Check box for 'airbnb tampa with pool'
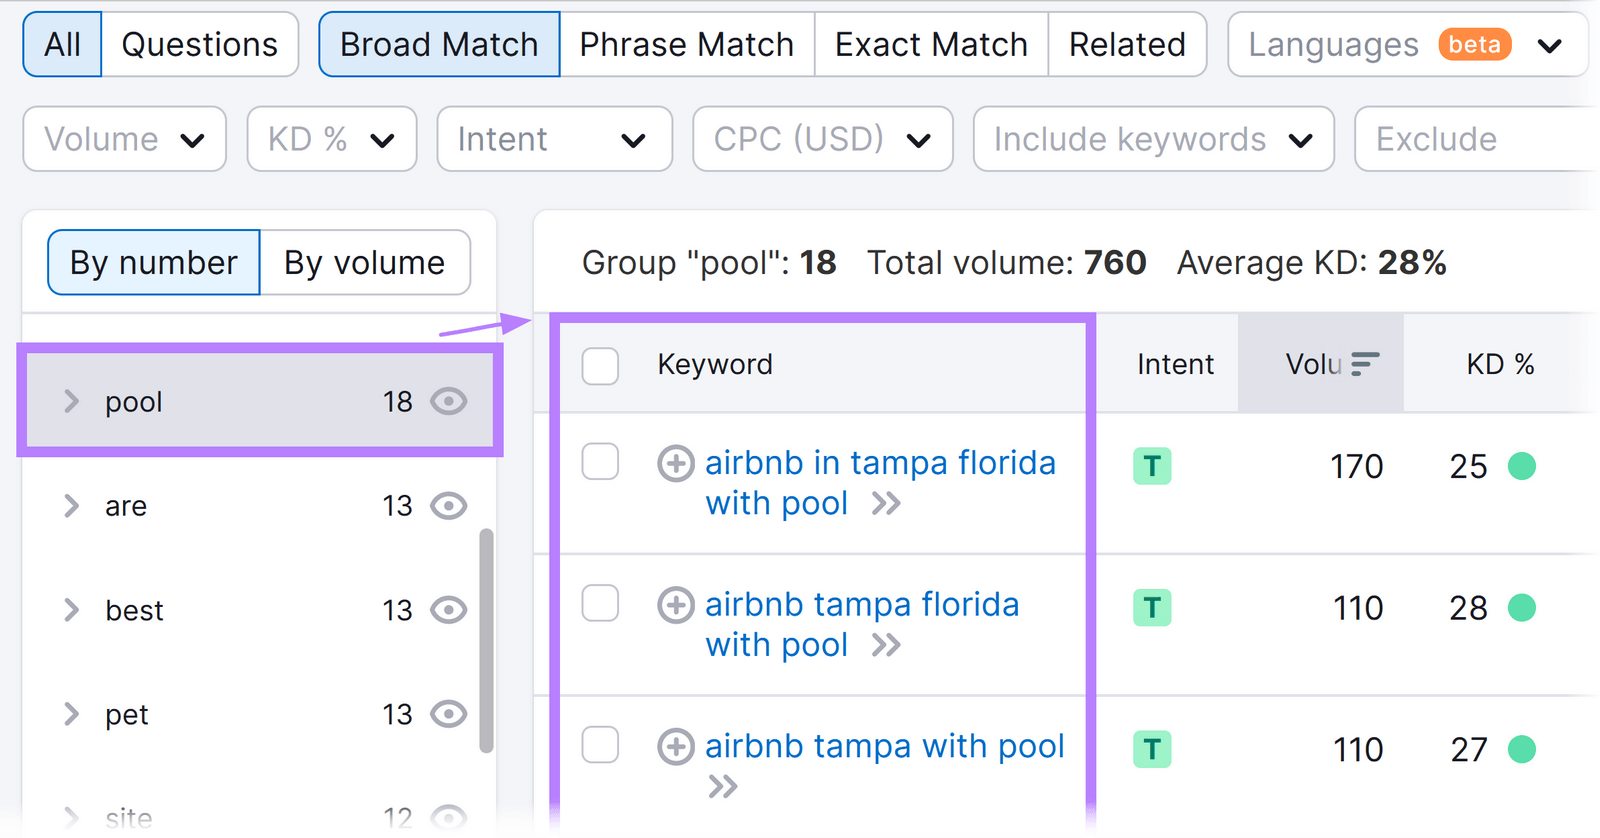Viewport: 1600px width, 838px height. (600, 745)
